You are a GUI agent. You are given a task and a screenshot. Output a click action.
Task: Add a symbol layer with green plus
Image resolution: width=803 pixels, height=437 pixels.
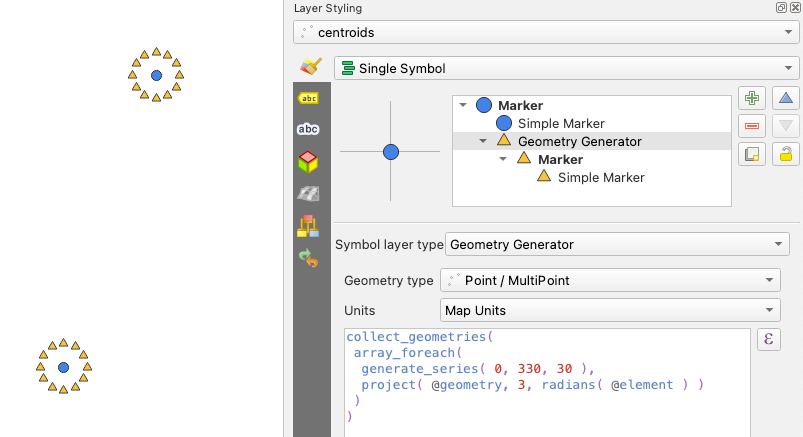pos(752,98)
